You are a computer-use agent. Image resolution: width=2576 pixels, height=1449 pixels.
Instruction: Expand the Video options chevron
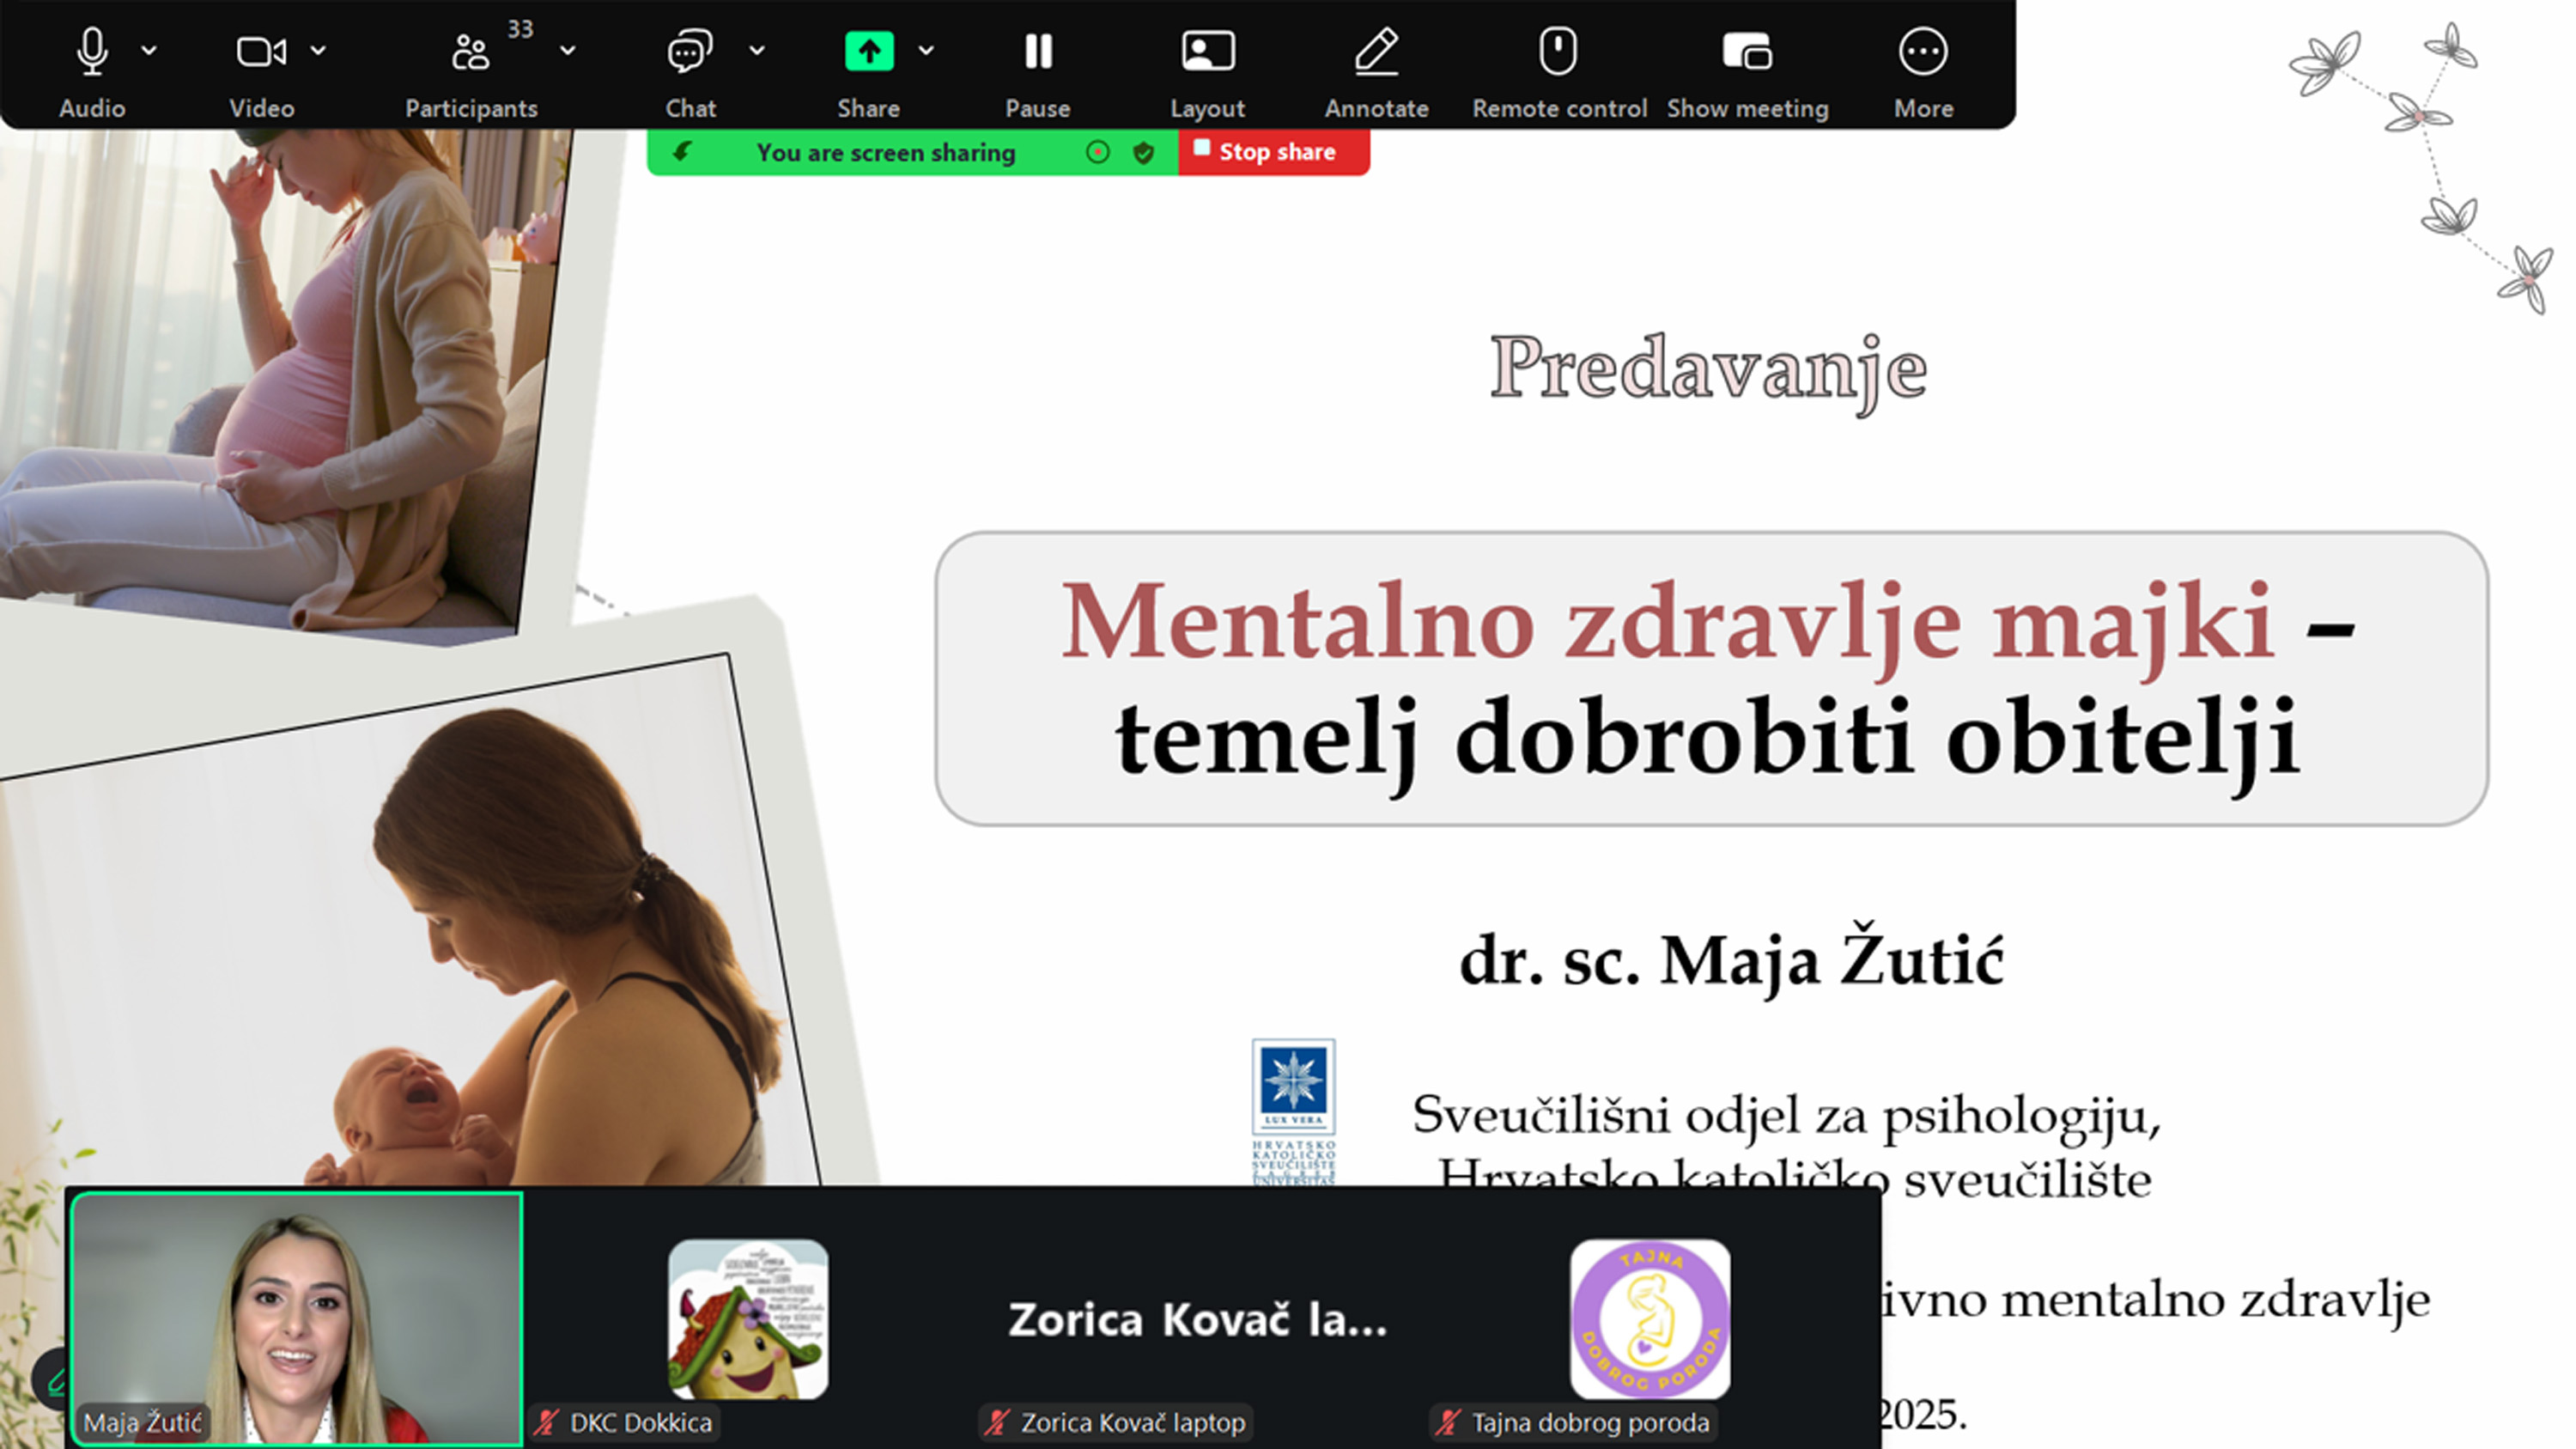pos(318,49)
